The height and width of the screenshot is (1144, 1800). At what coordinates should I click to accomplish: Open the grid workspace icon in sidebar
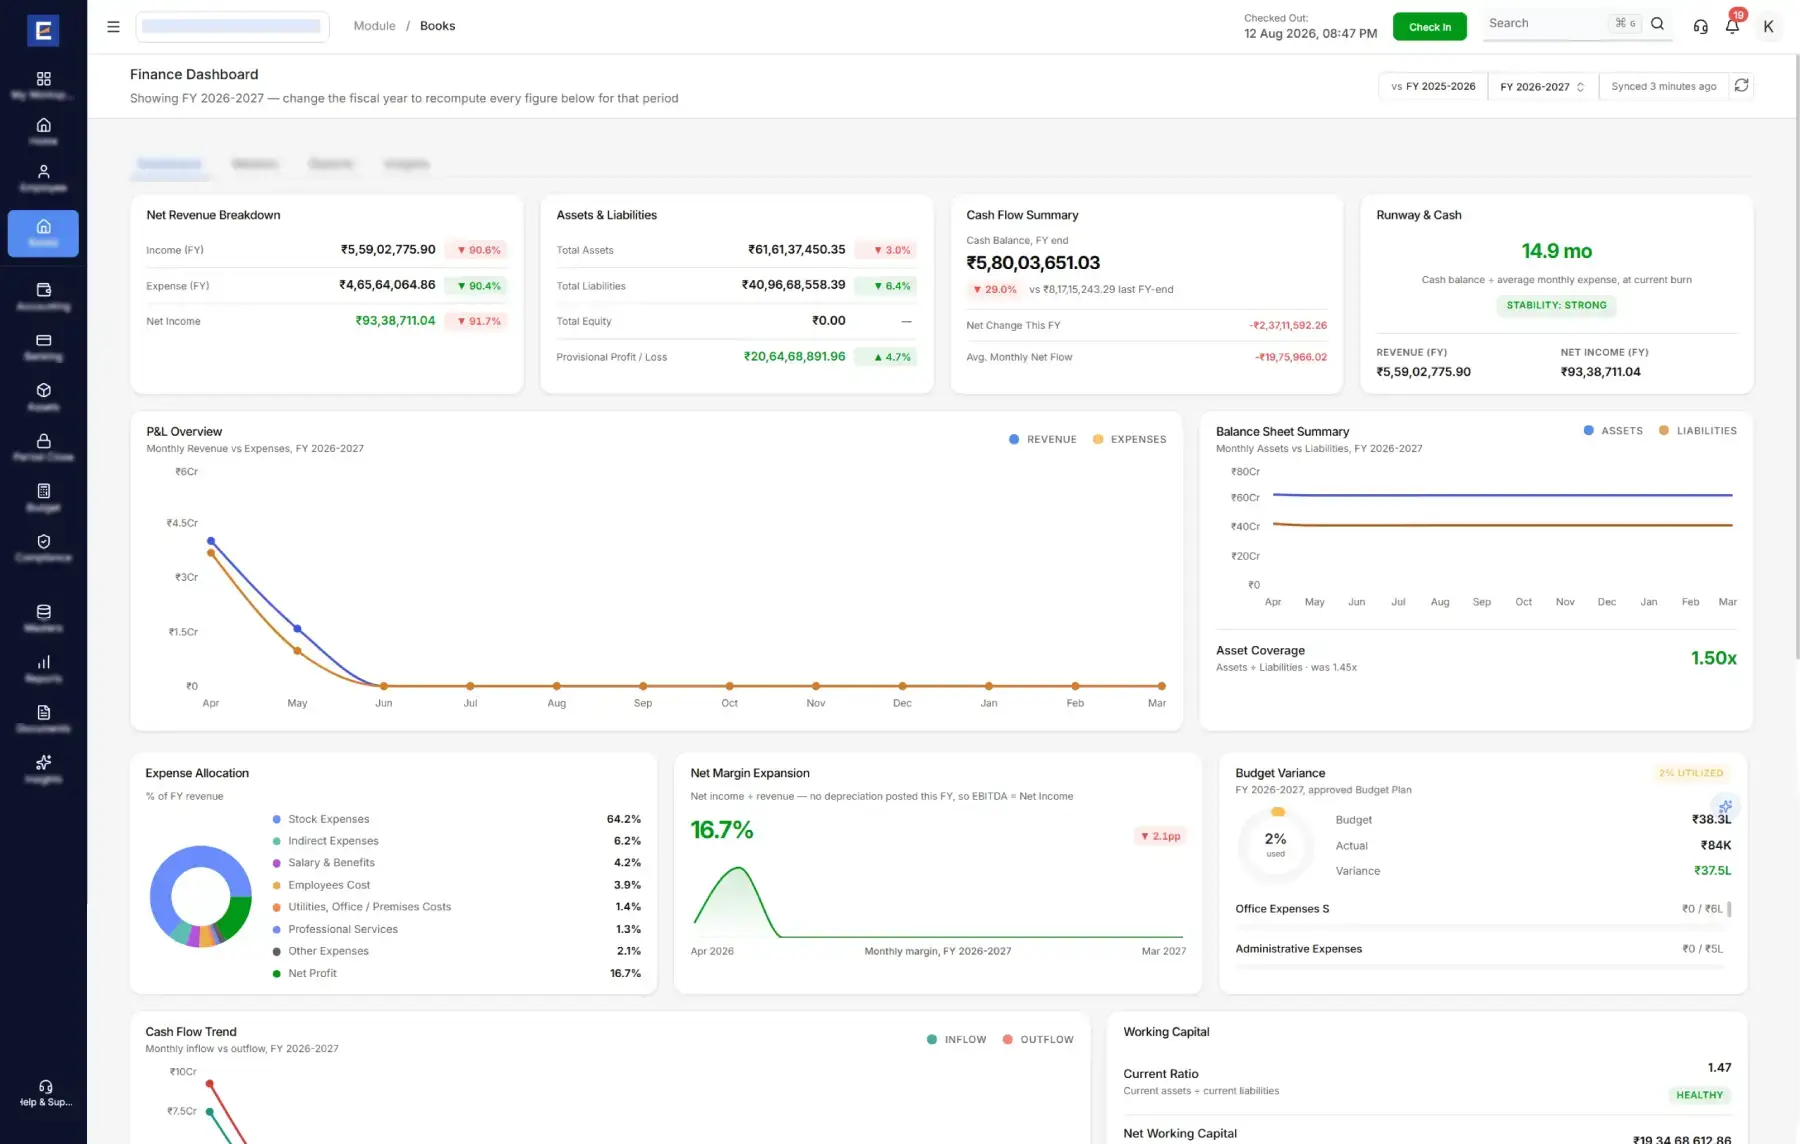(43, 79)
